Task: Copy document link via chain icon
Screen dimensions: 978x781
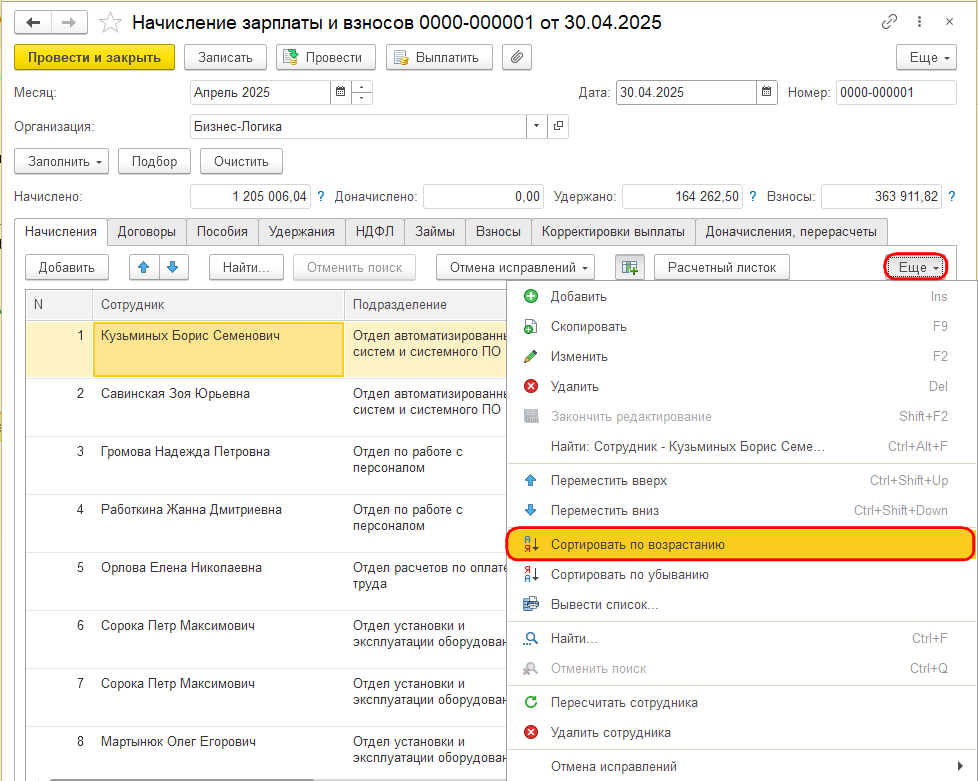Action: [x=889, y=22]
